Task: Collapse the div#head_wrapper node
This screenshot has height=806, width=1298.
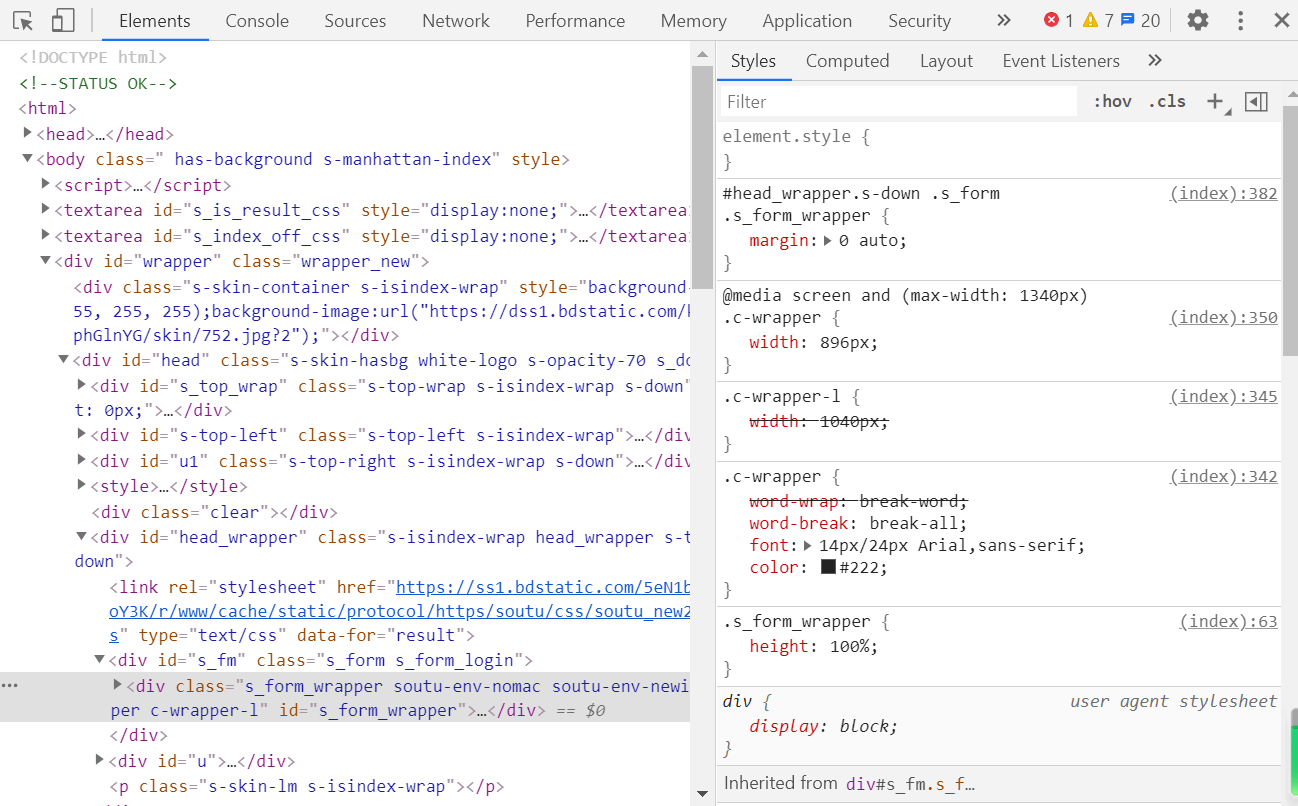Action: [x=82, y=536]
